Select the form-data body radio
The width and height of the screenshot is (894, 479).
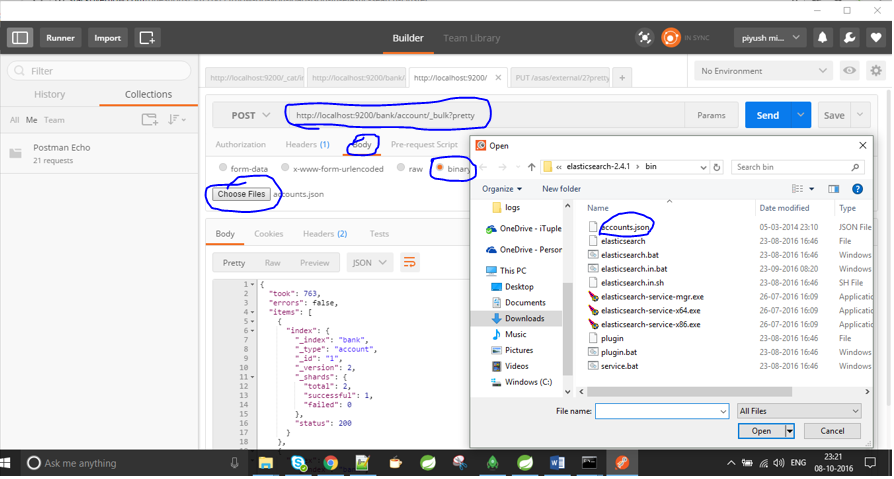click(223, 168)
